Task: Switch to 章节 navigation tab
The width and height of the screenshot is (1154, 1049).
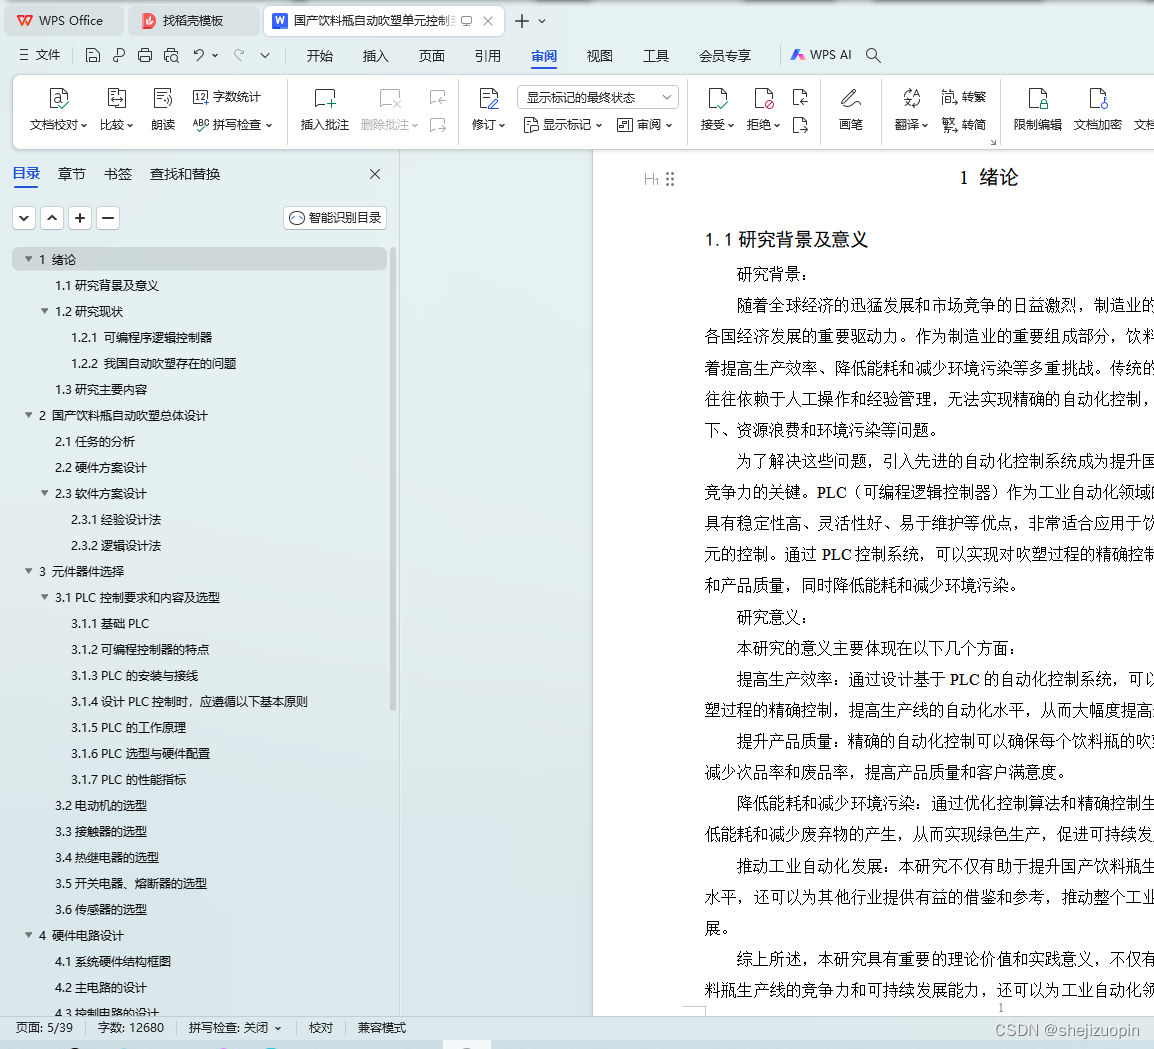Action: (71, 174)
